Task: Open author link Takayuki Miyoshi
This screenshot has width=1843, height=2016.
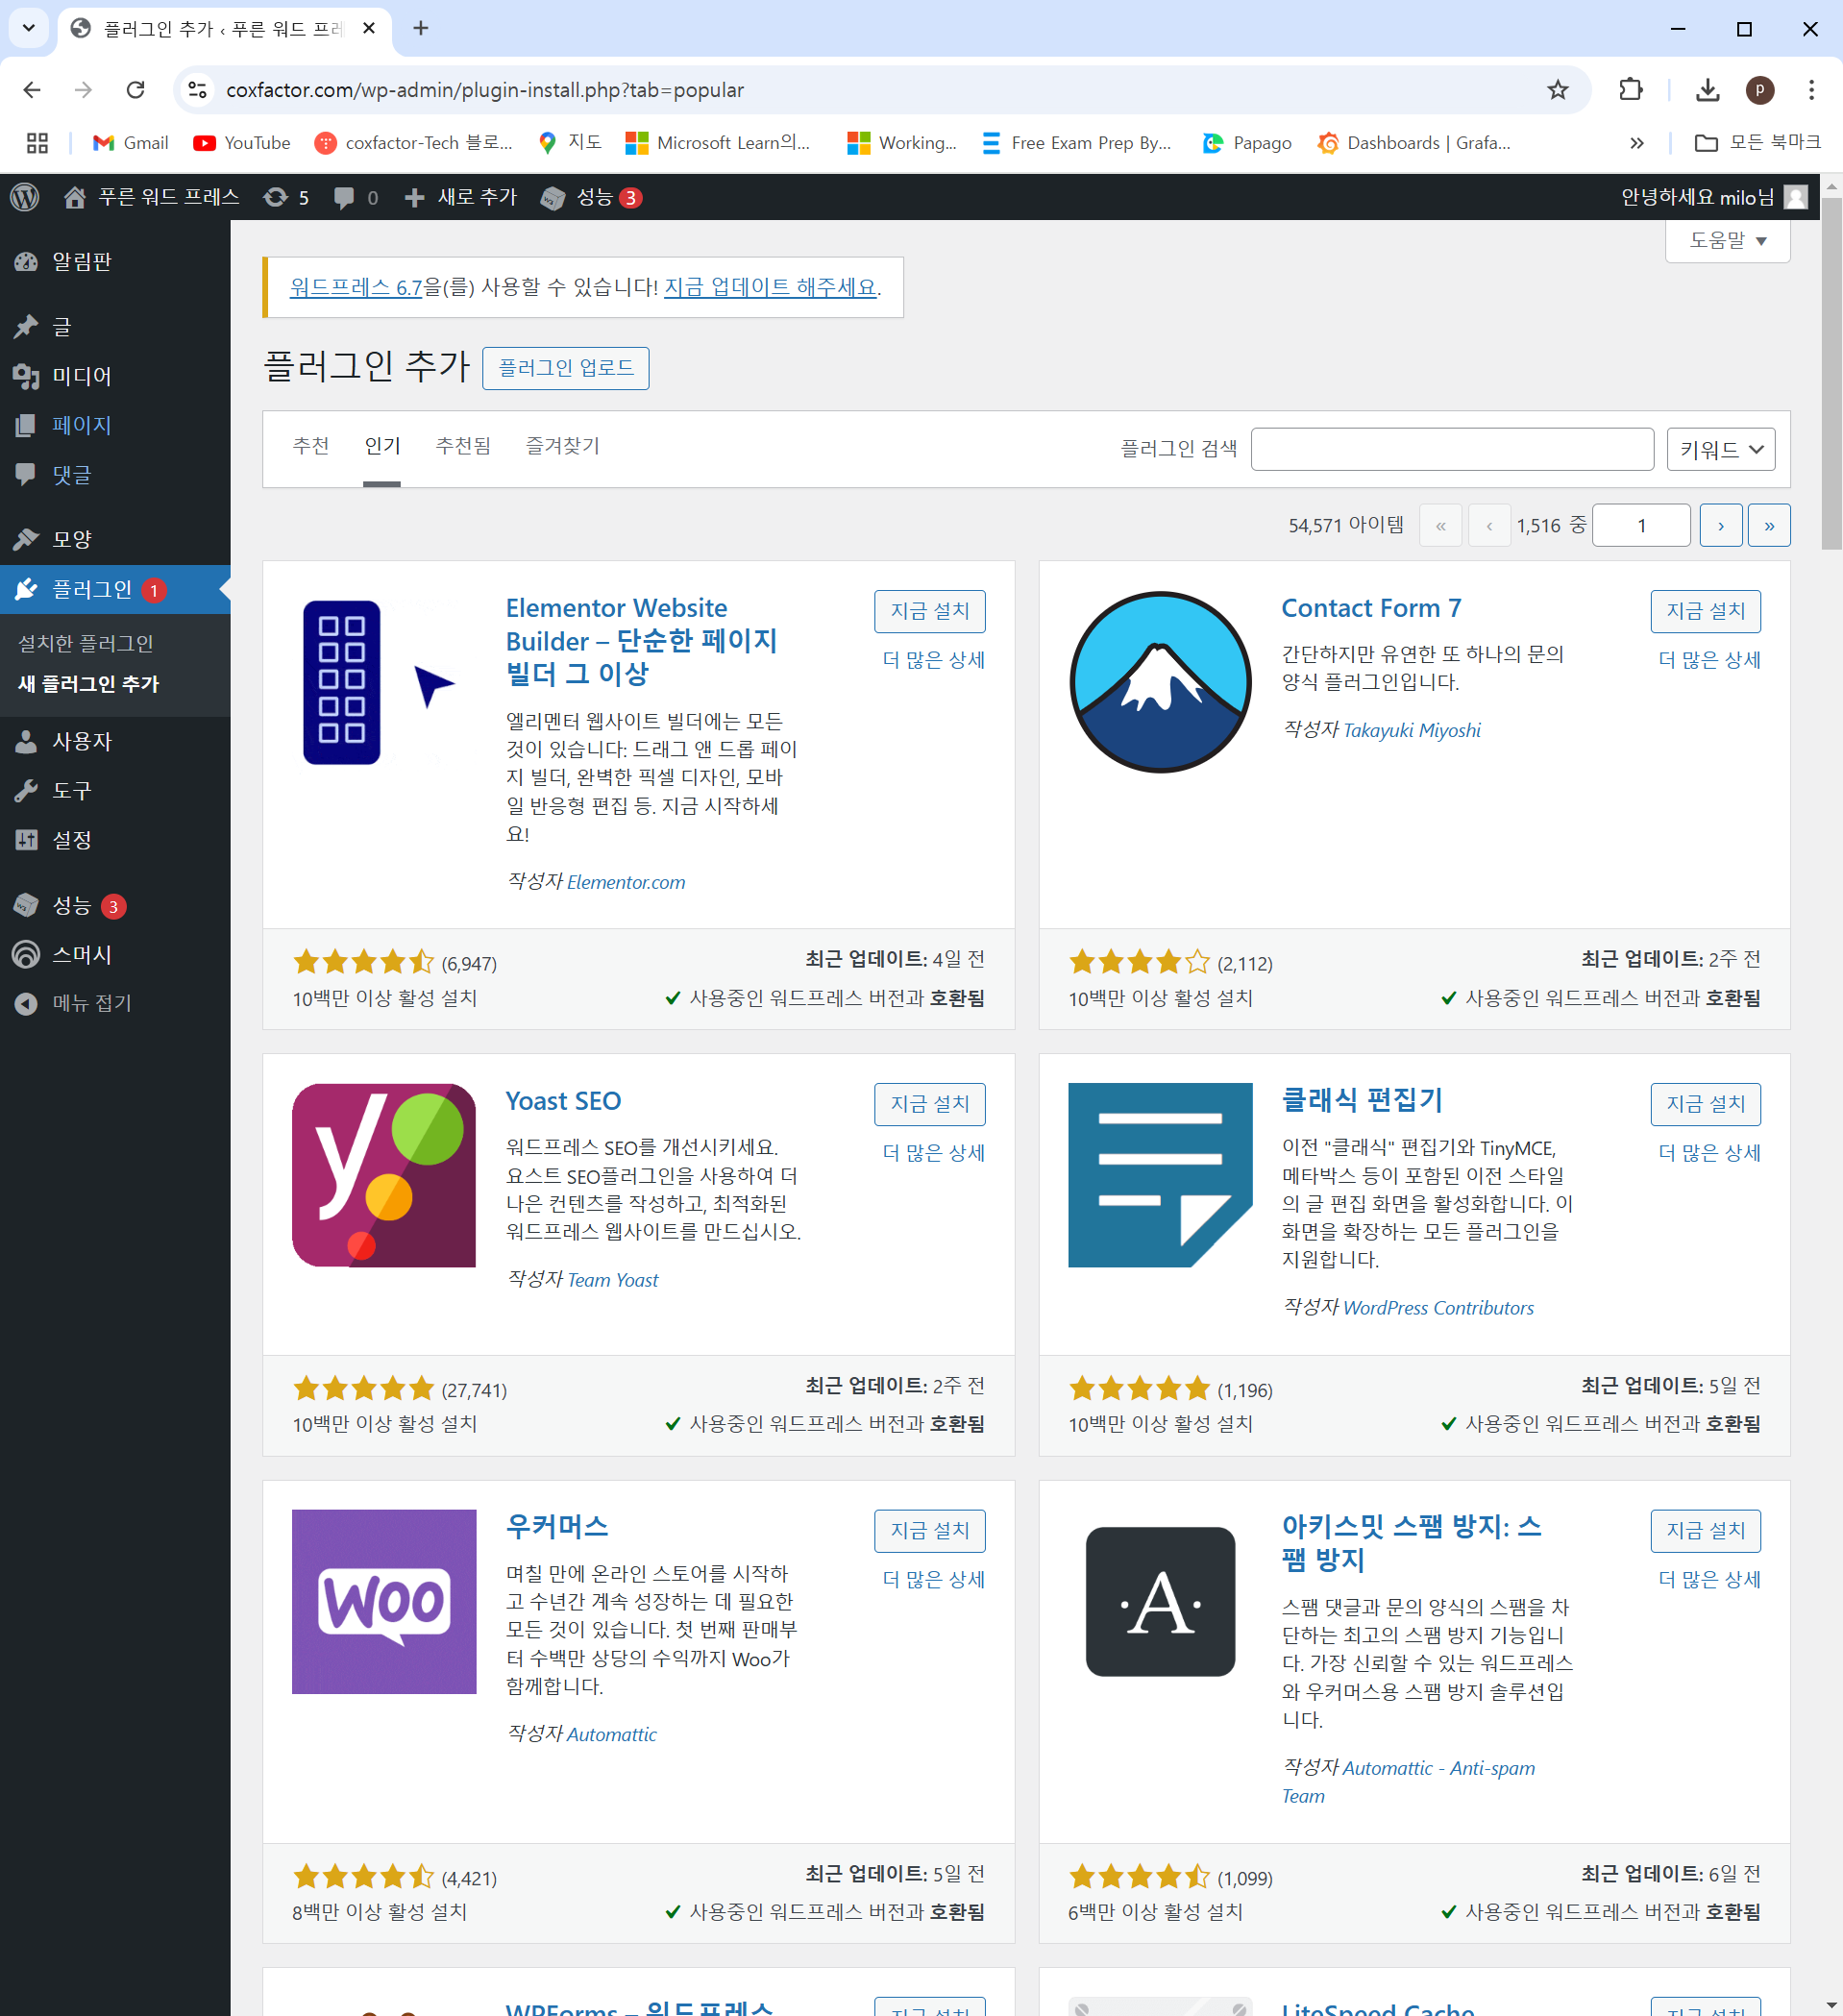Action: point(1411,730)
